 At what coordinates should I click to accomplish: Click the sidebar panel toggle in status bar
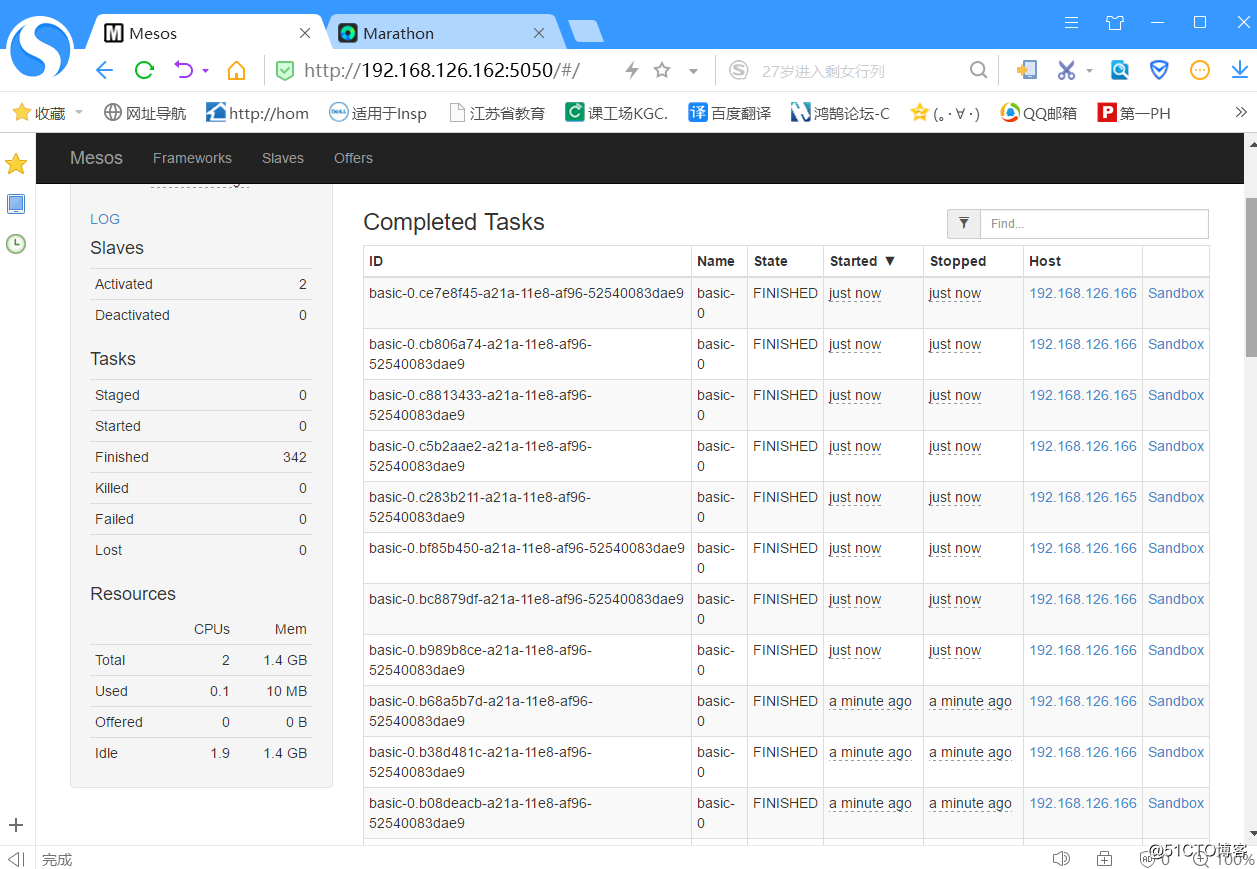[x=17, y=858]
